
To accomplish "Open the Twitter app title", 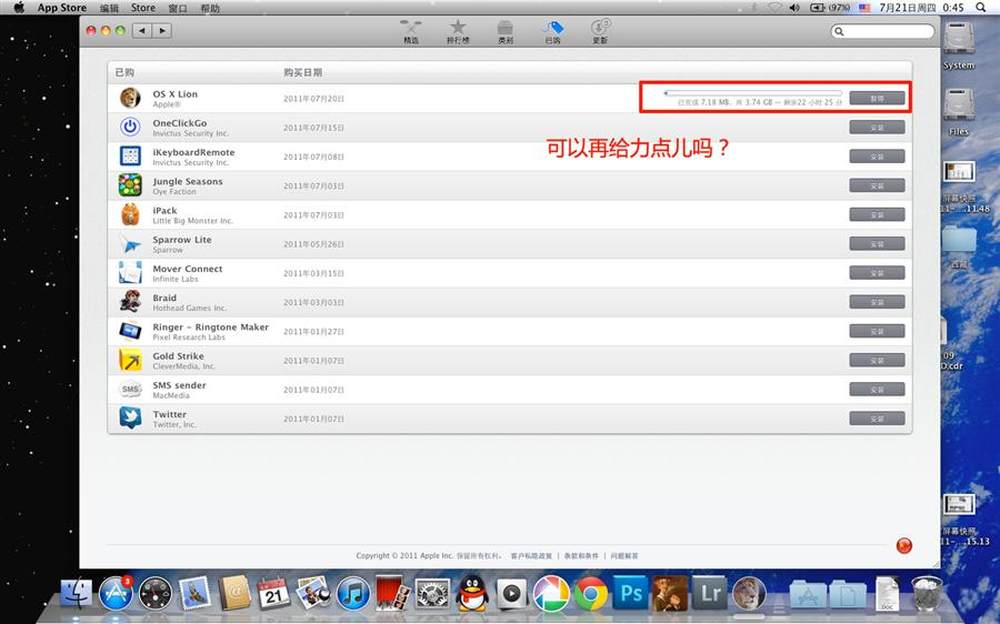I will [170, 414].
